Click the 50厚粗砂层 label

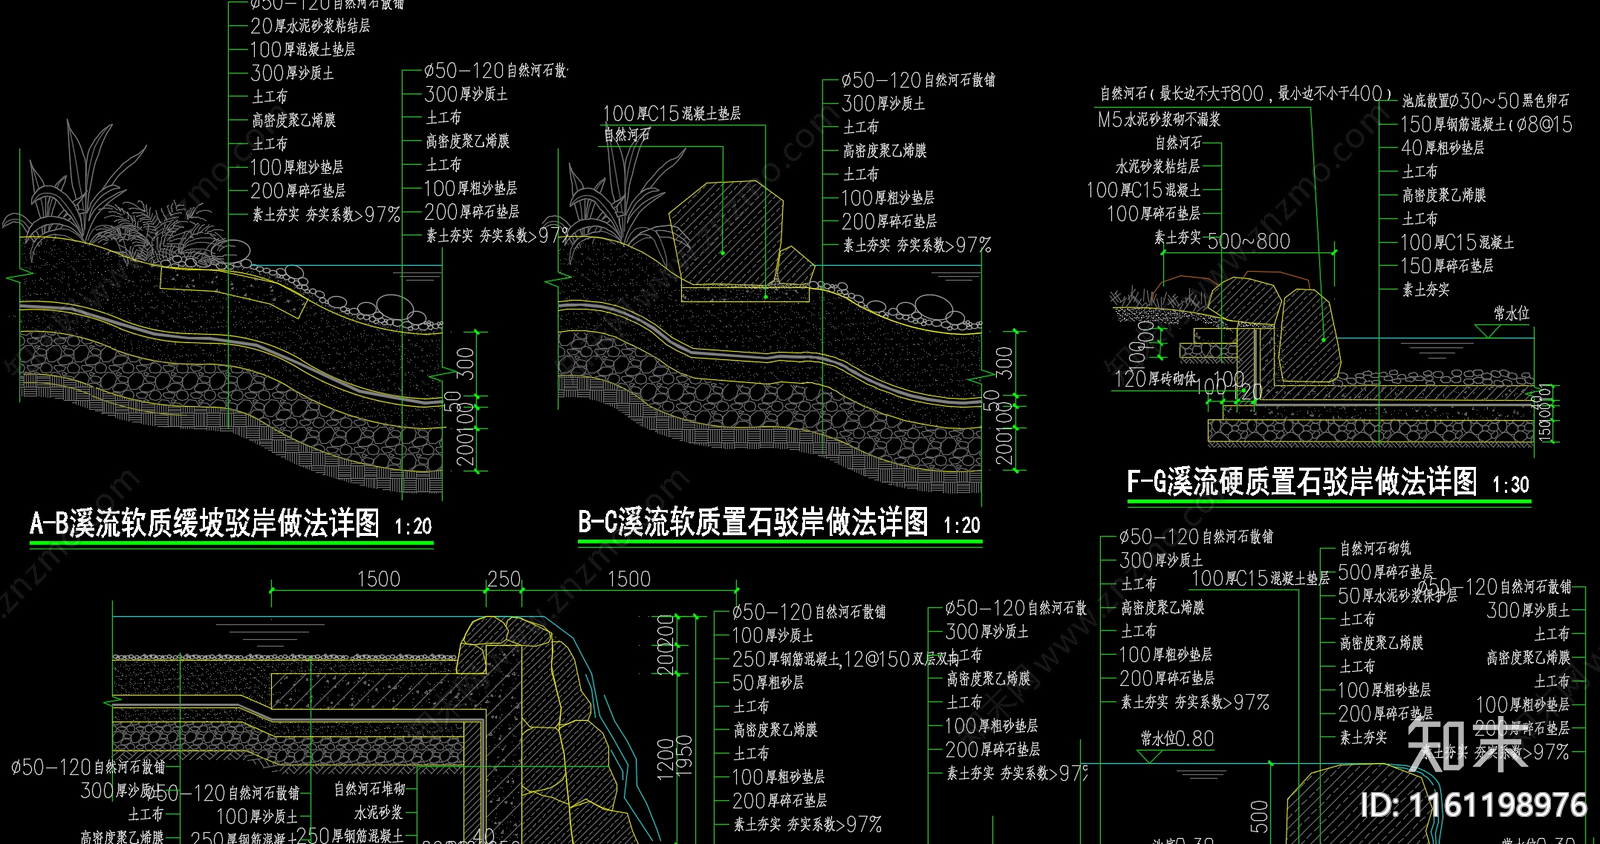click(768, 683)
